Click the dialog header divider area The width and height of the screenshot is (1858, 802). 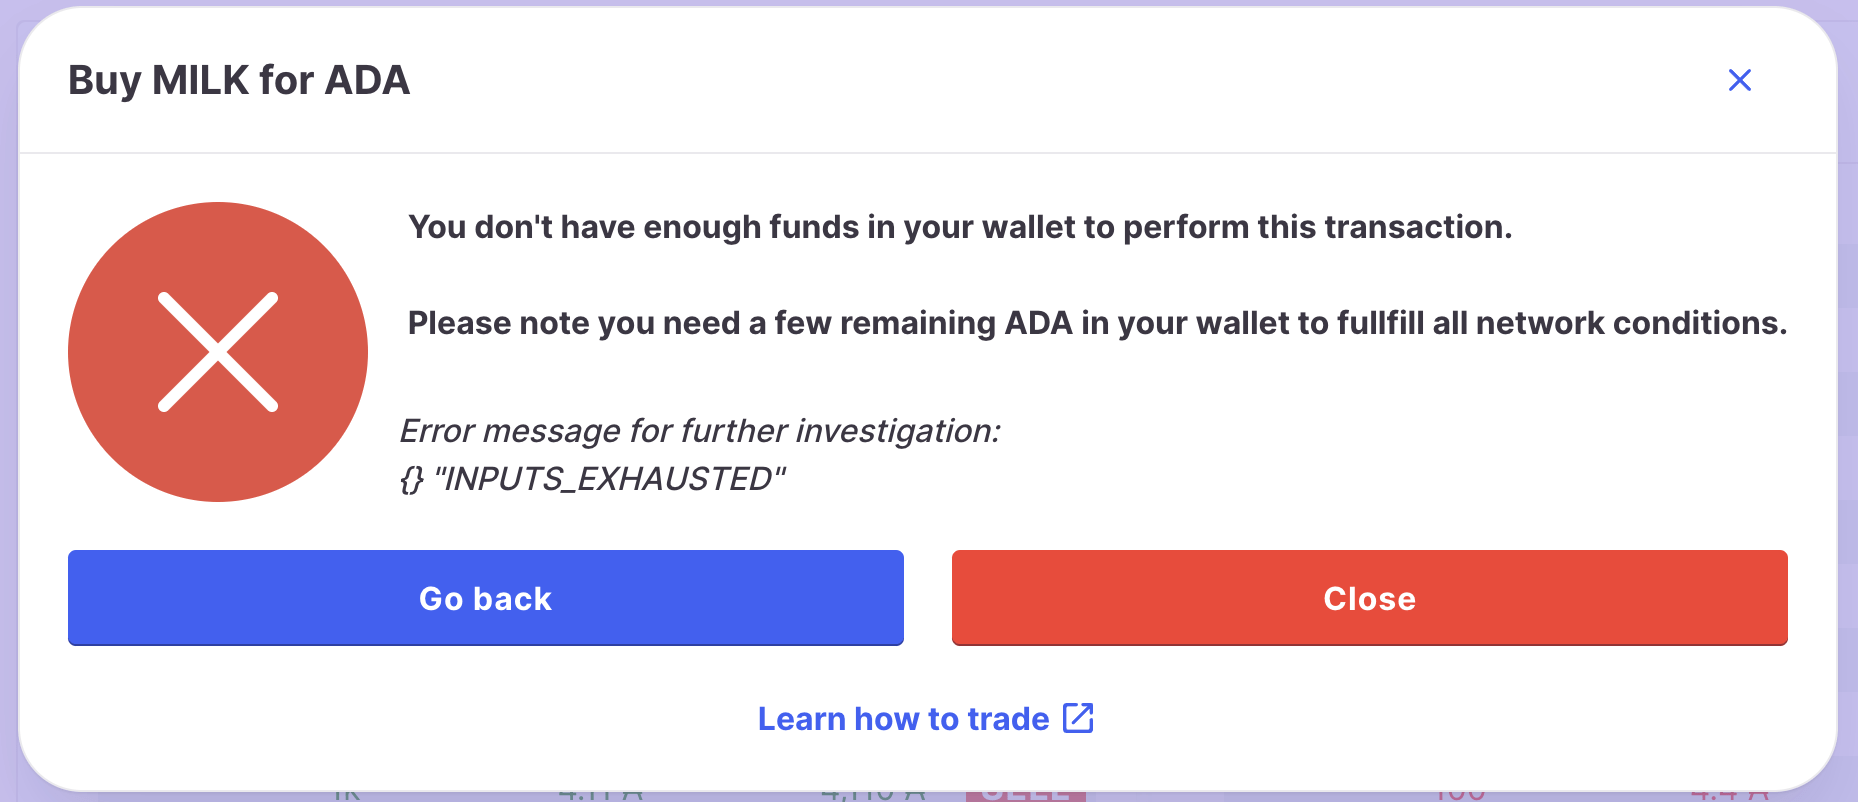(x=929, y=150)
